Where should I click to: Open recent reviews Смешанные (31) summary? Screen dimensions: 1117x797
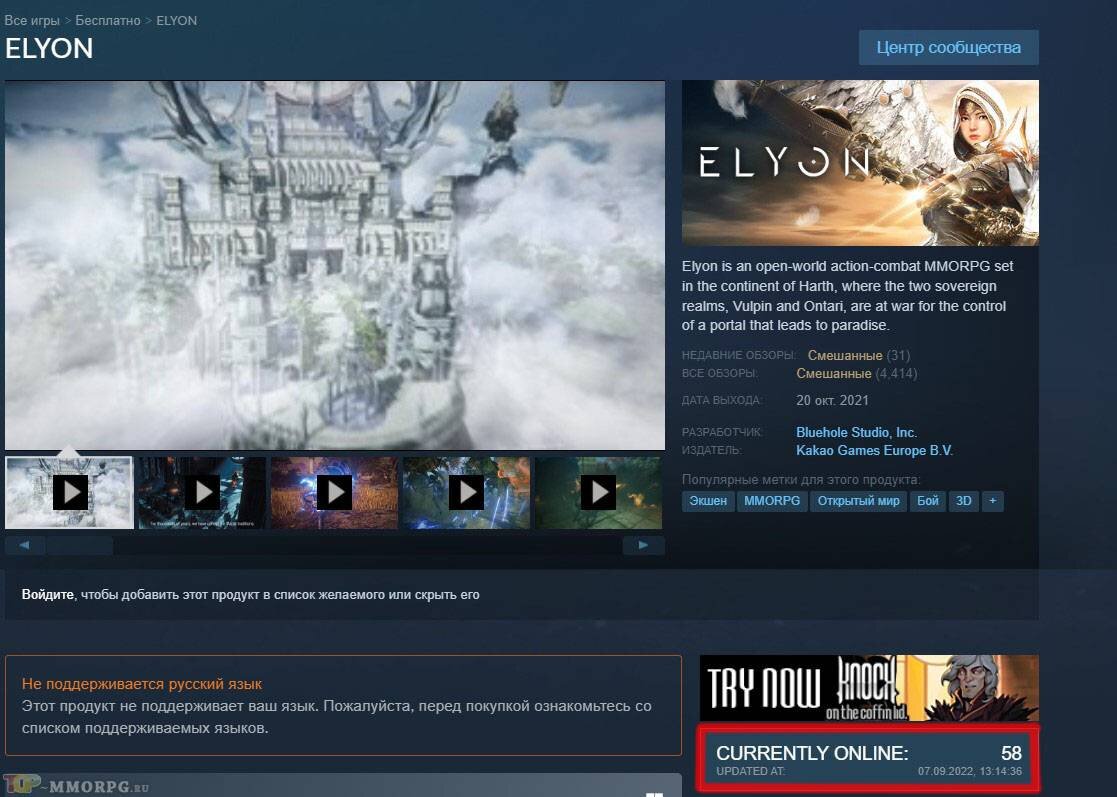[x=858, y=355]
